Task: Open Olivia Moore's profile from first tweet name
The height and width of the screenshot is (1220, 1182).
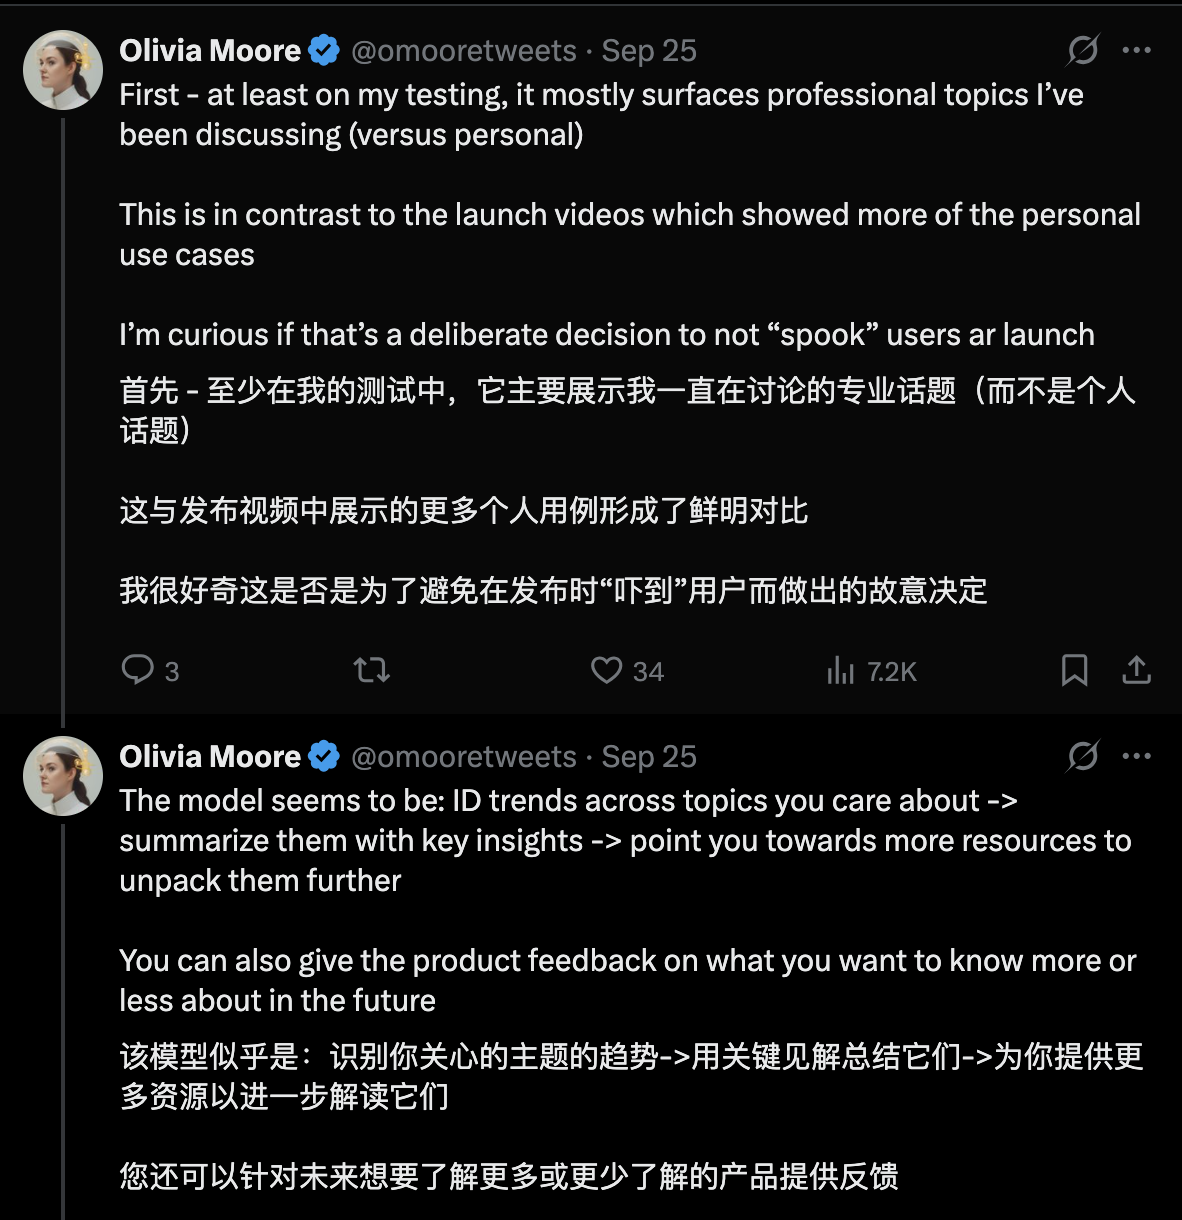Action: 210,51
